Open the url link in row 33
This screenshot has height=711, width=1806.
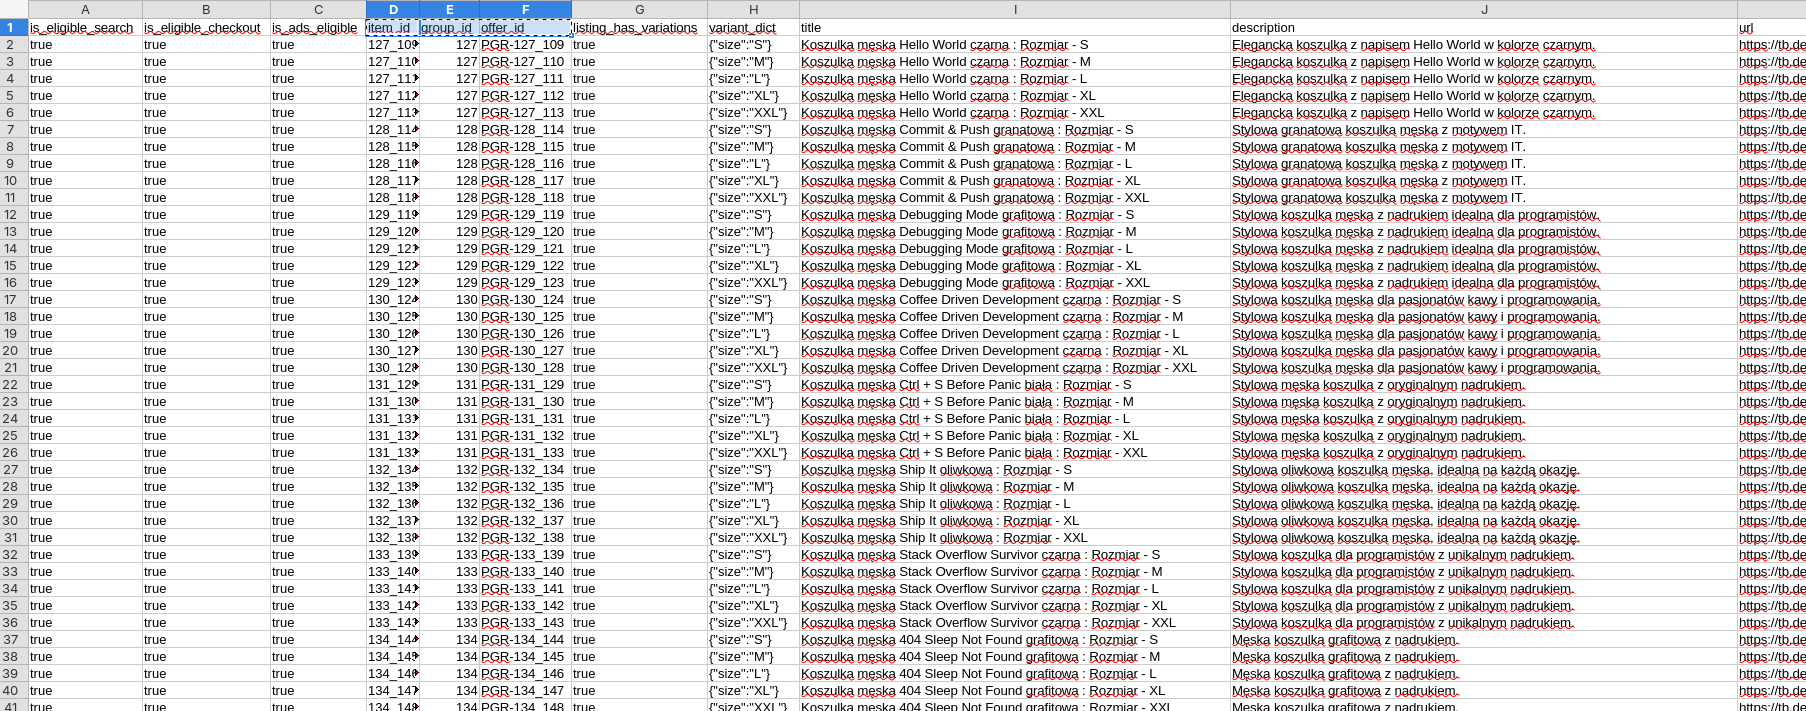pos(1771,572)
